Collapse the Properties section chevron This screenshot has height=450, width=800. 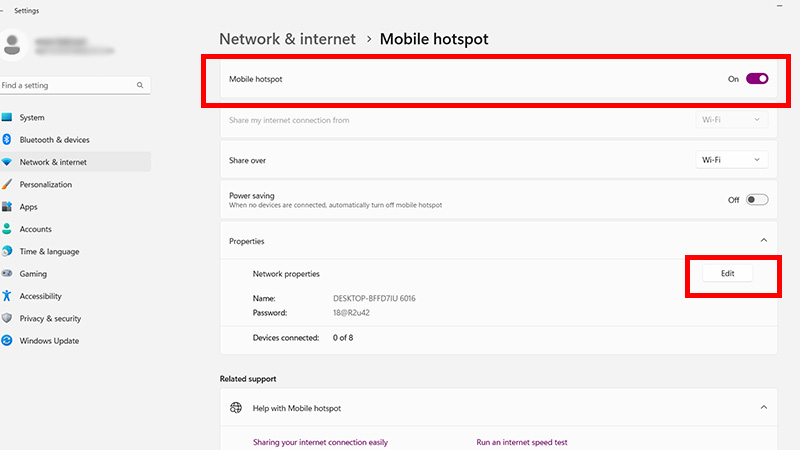pyautogui.click(x=763, y=241)
